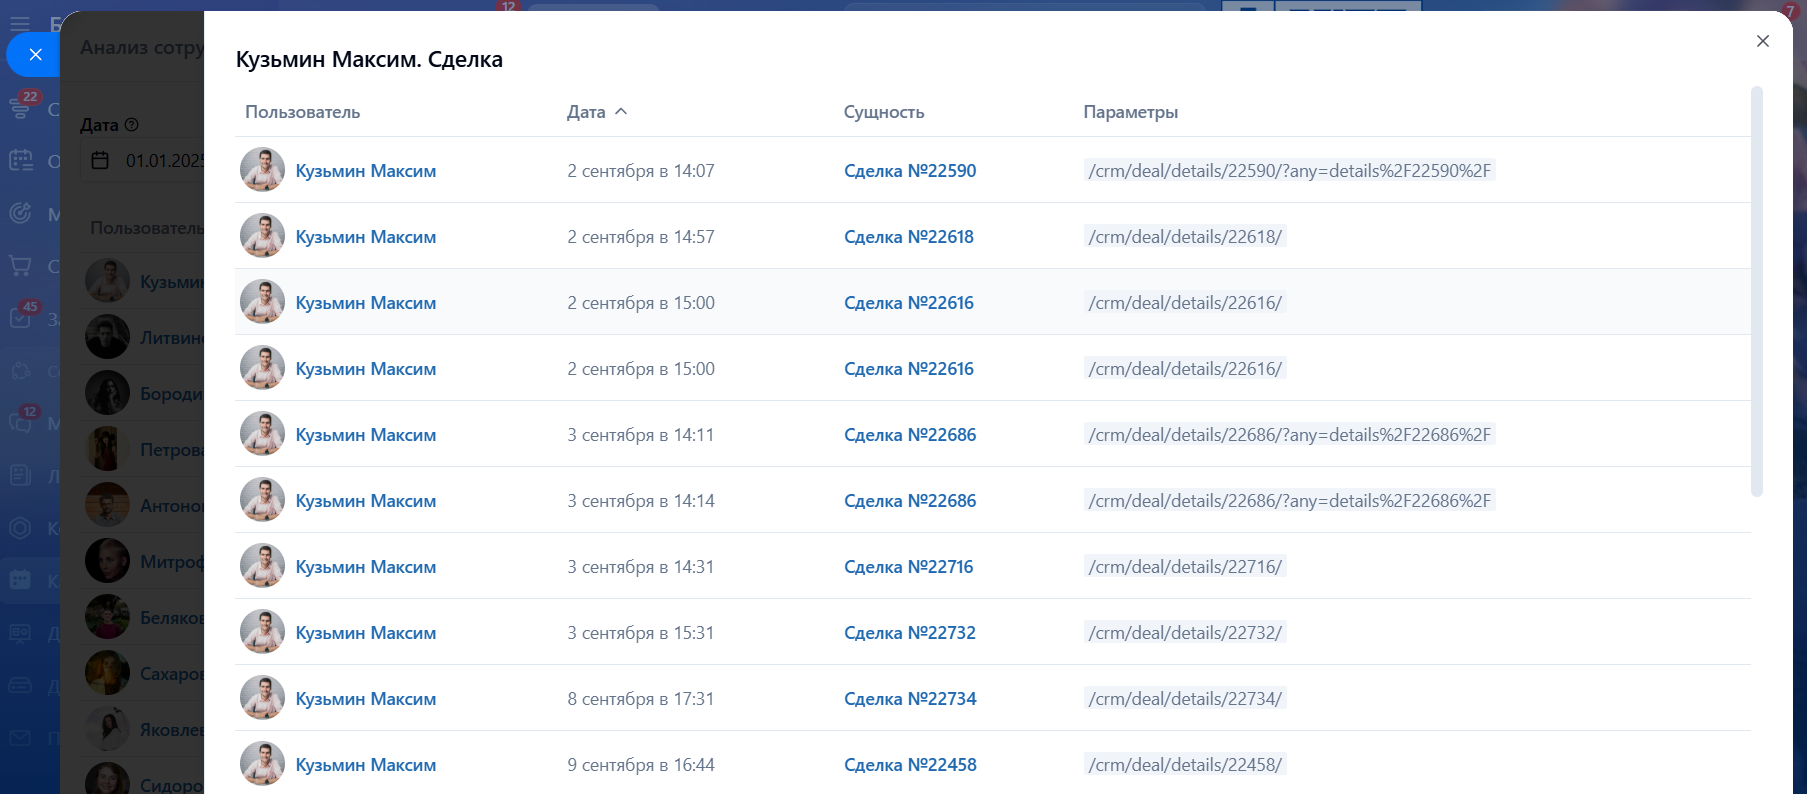Open the Сделка №22590 link

coord(909,171)
